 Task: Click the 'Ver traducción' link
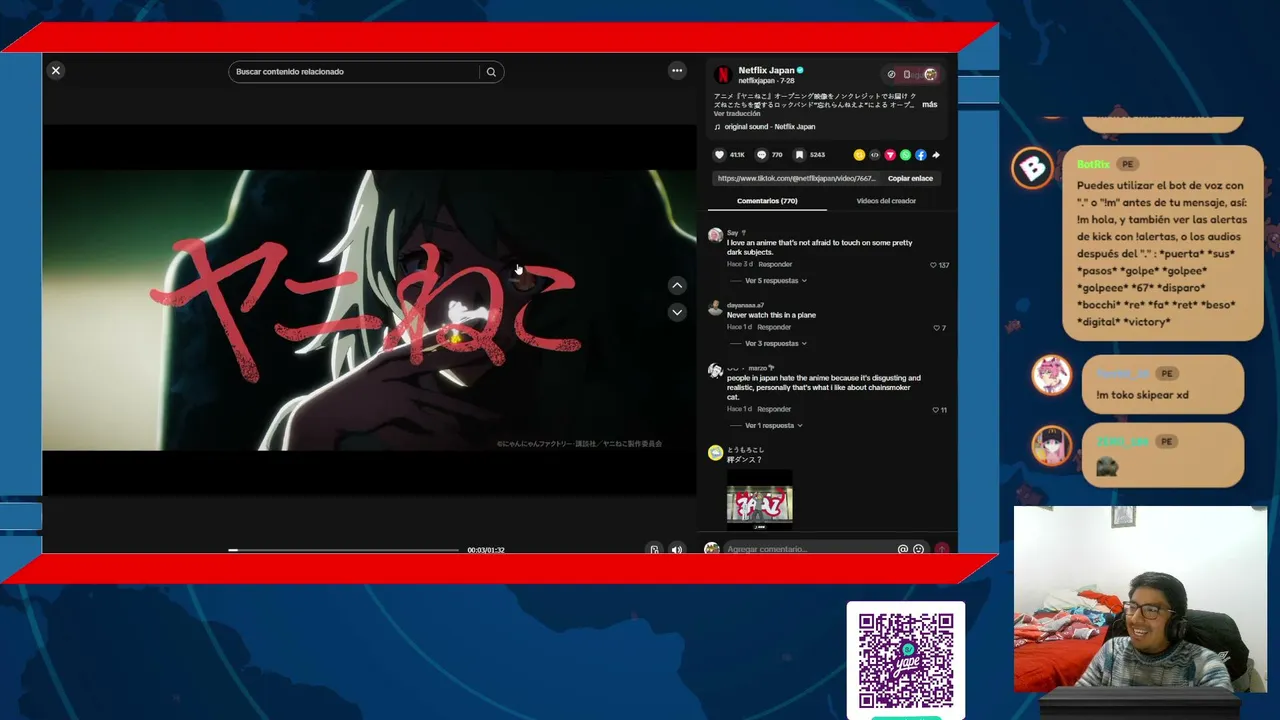tap(737, 114)
